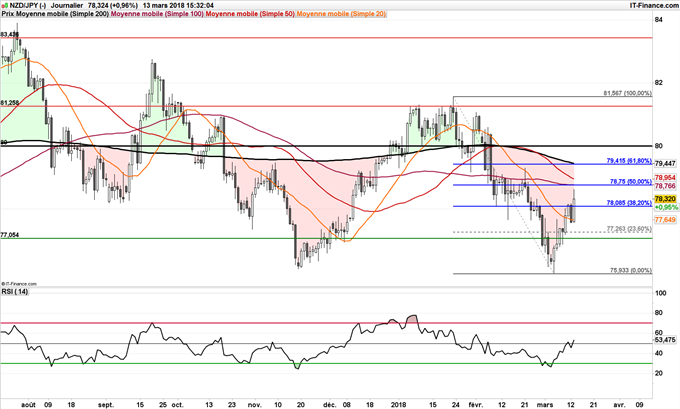The height and width of the screenshot is (409, 680).
Task: Click the 2018 label on time axis
Action: click(x=398, y=405)
